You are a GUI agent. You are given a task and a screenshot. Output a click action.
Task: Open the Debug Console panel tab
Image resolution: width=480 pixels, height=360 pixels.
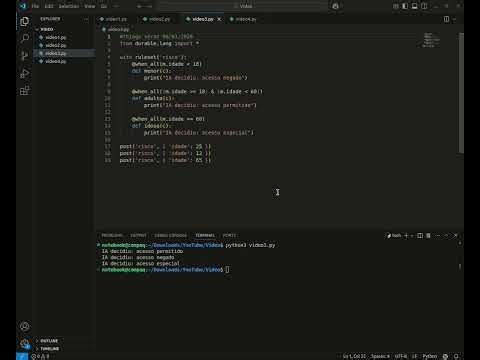tap(171, 235)
